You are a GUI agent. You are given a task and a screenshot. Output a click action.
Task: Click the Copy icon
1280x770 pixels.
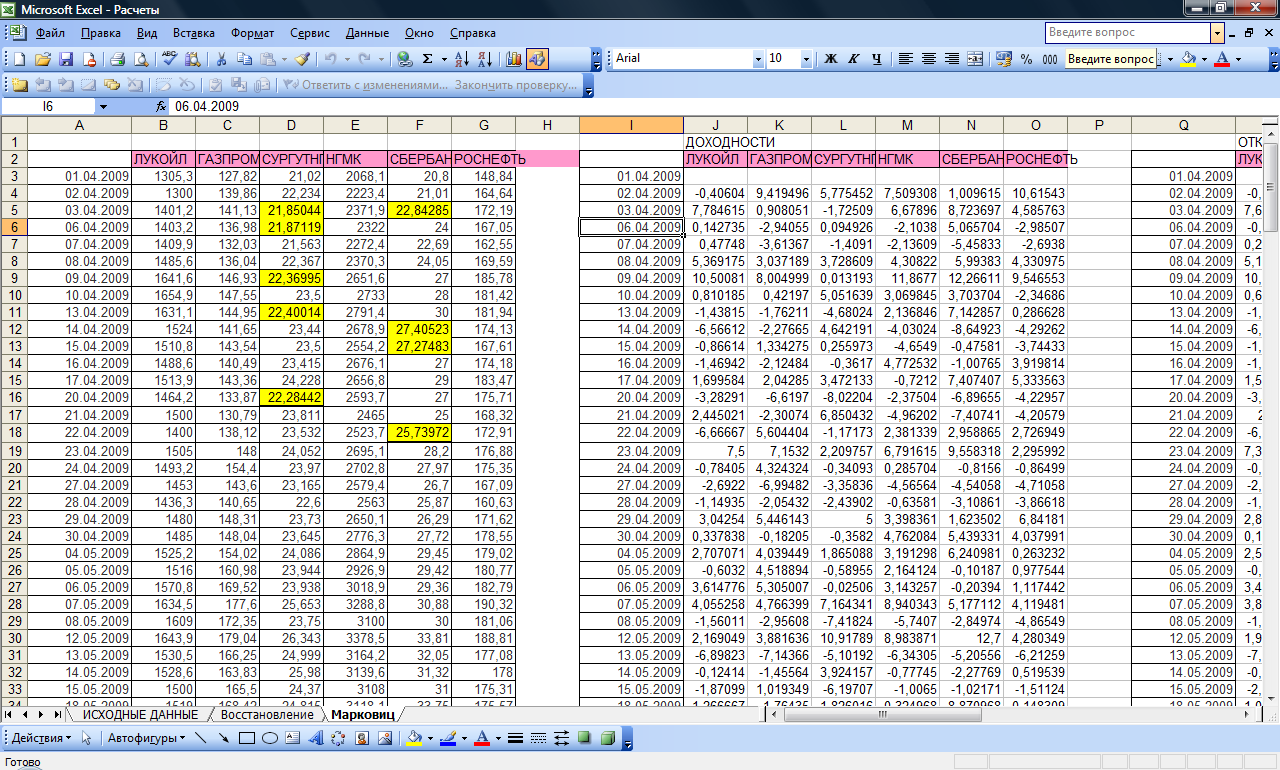pyautogui.click(x=244, y=59)
